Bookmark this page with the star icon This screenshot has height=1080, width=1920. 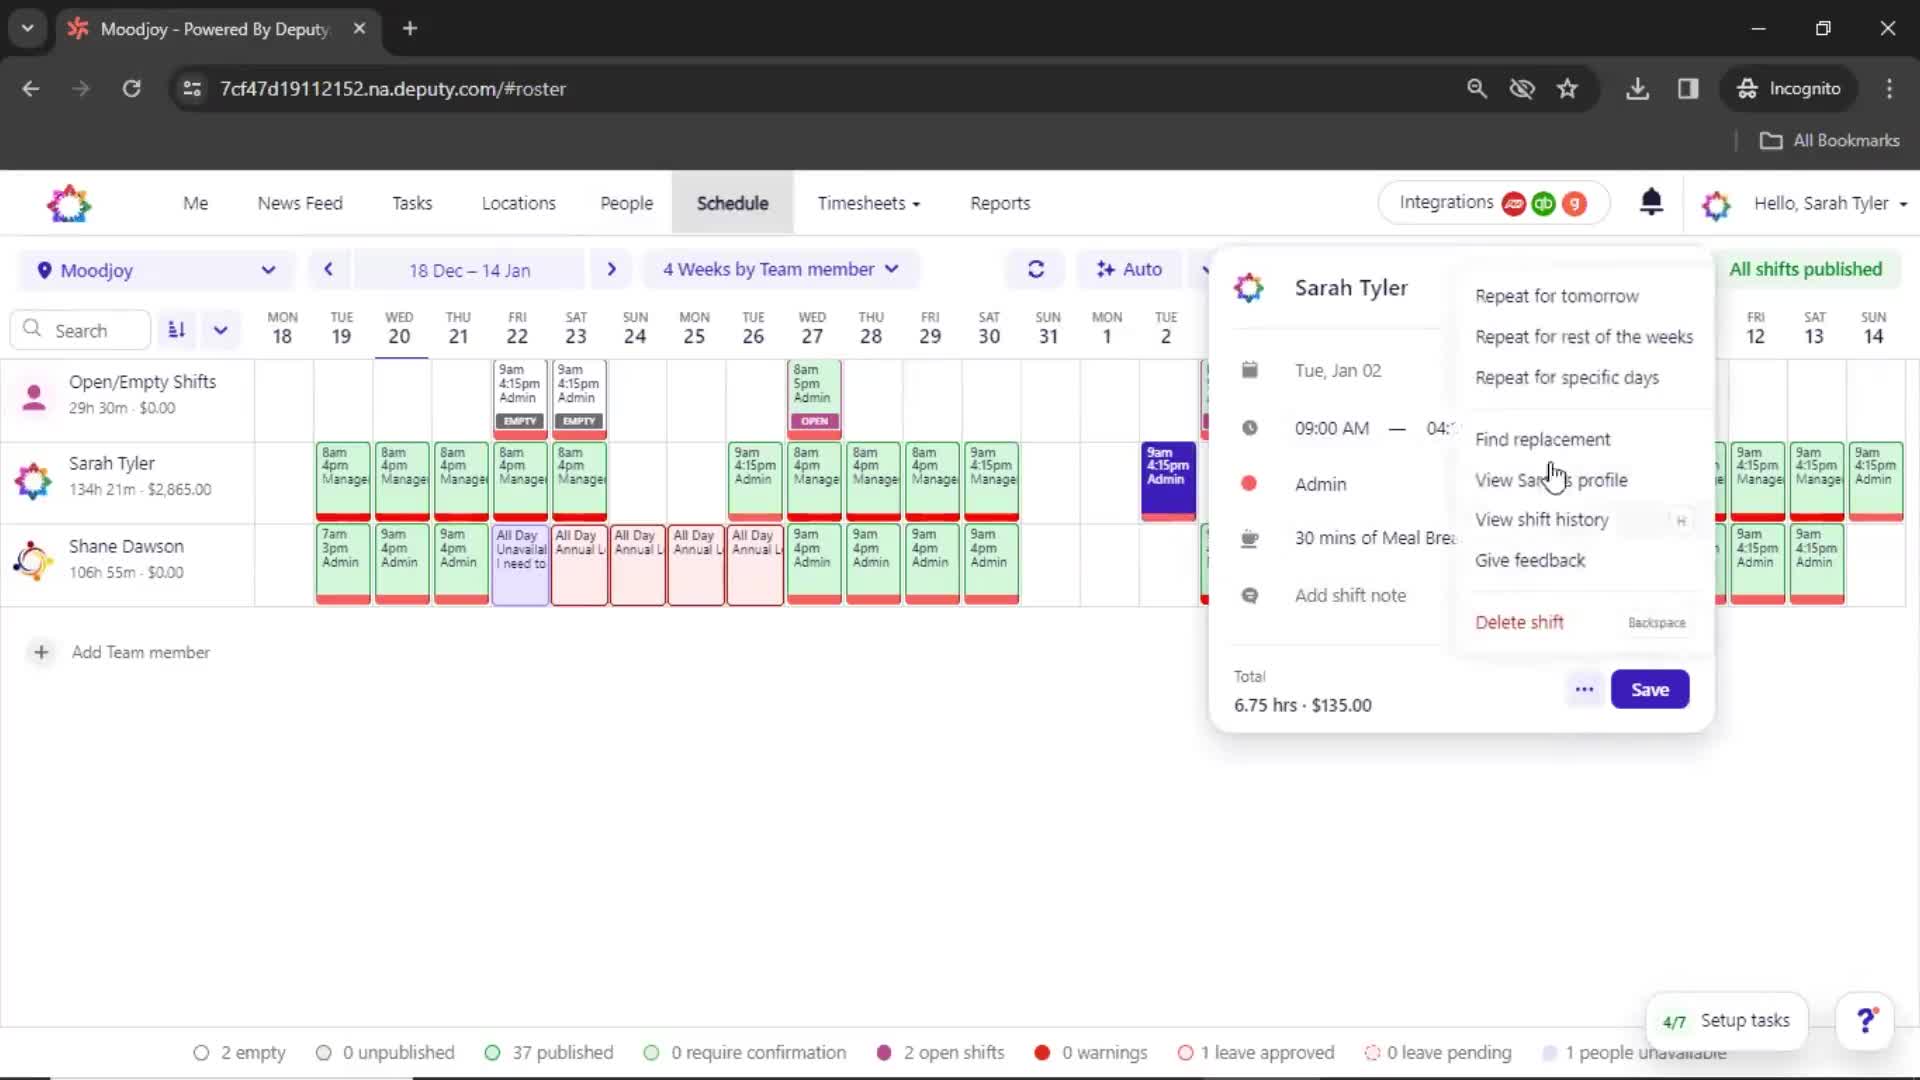(x=1567, y=89)
